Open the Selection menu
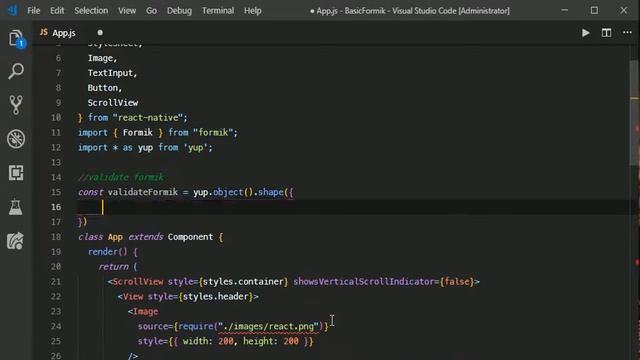The height and width of the screenshot is (360, 640). click(91, 11)
